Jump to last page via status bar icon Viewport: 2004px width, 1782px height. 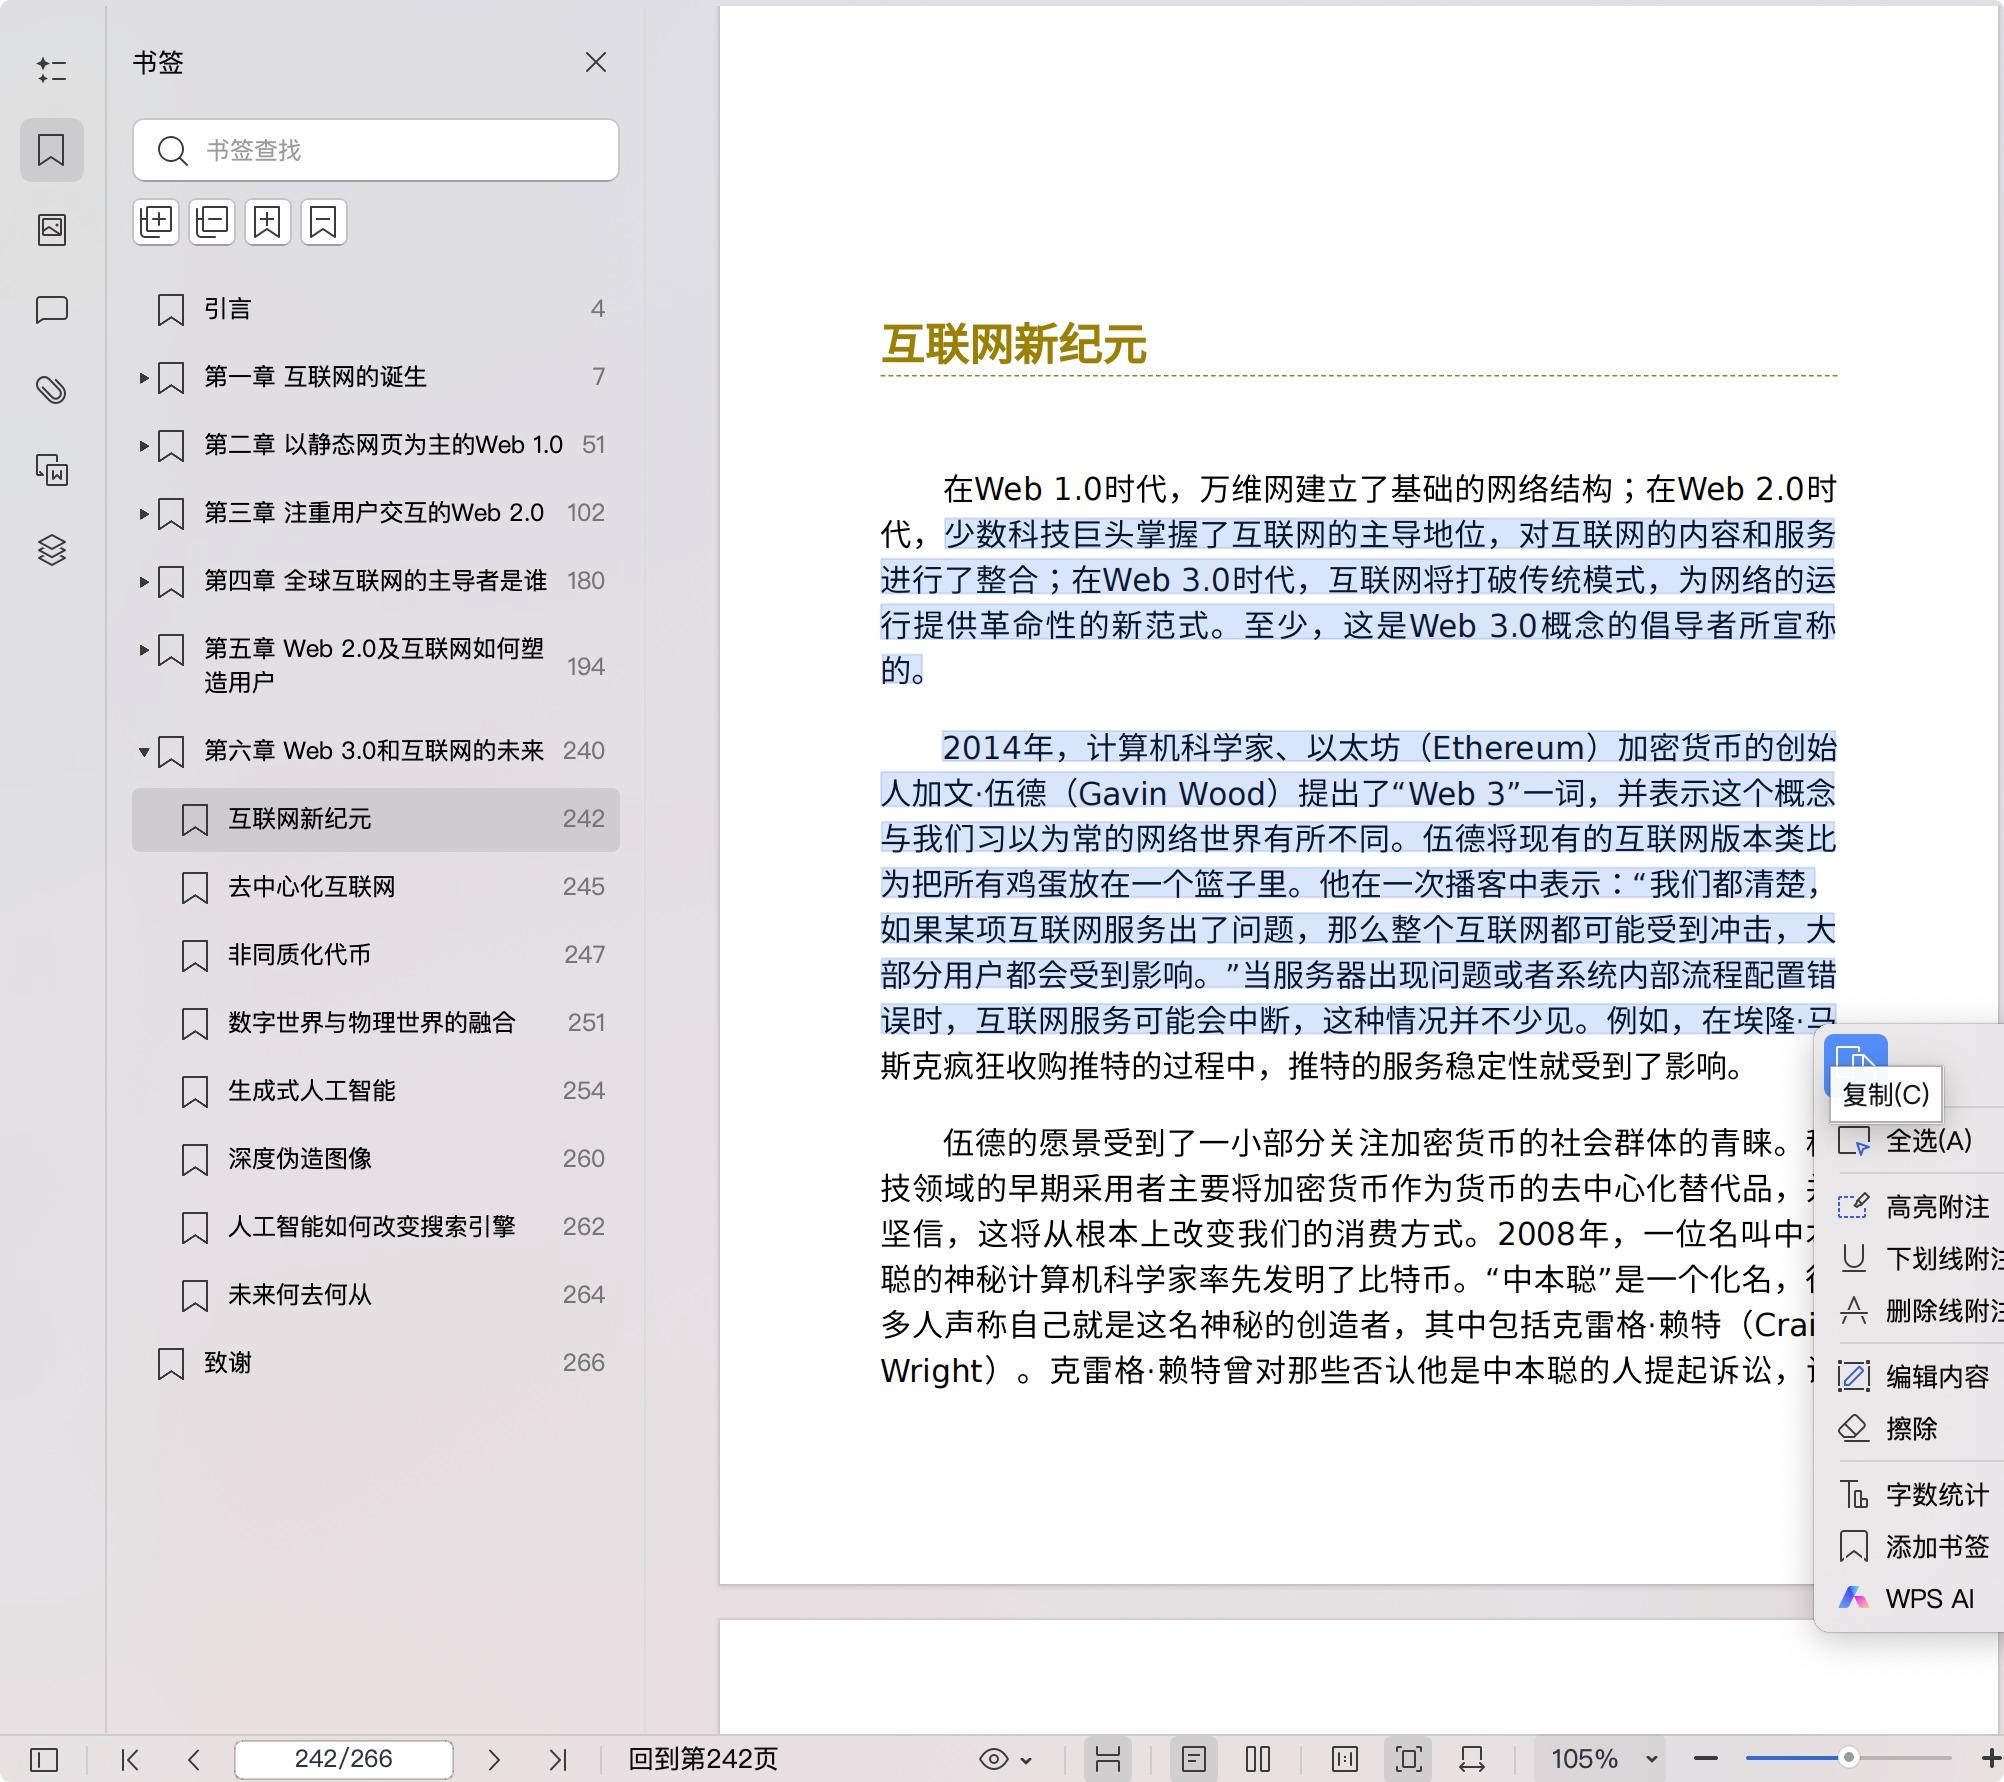[557, 1758]
